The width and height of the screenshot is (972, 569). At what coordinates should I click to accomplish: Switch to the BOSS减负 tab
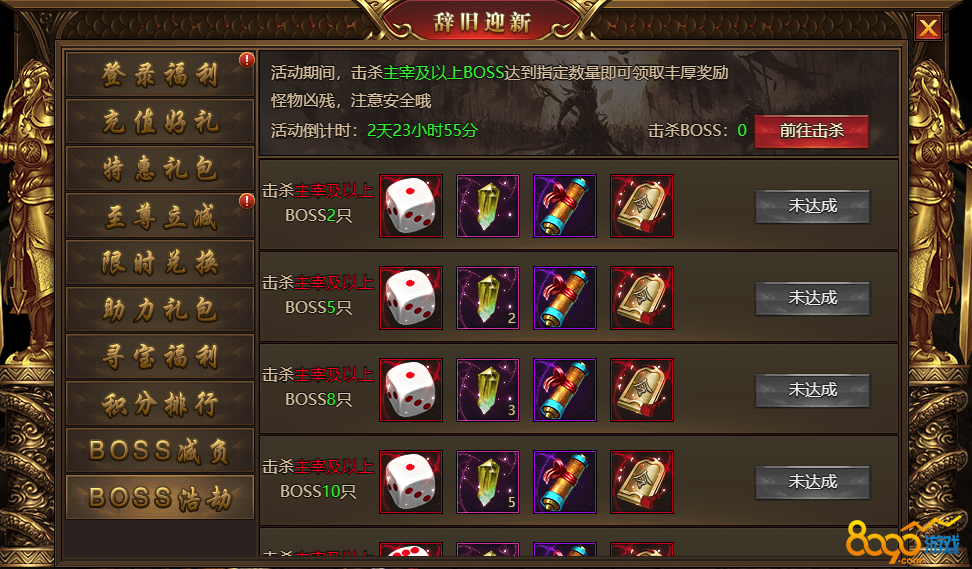(x=160, y=451)
